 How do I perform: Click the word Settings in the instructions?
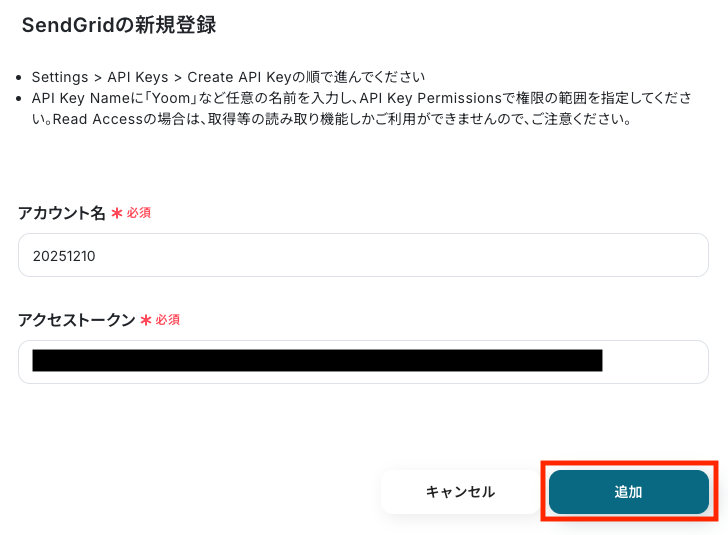coord(60,77)
